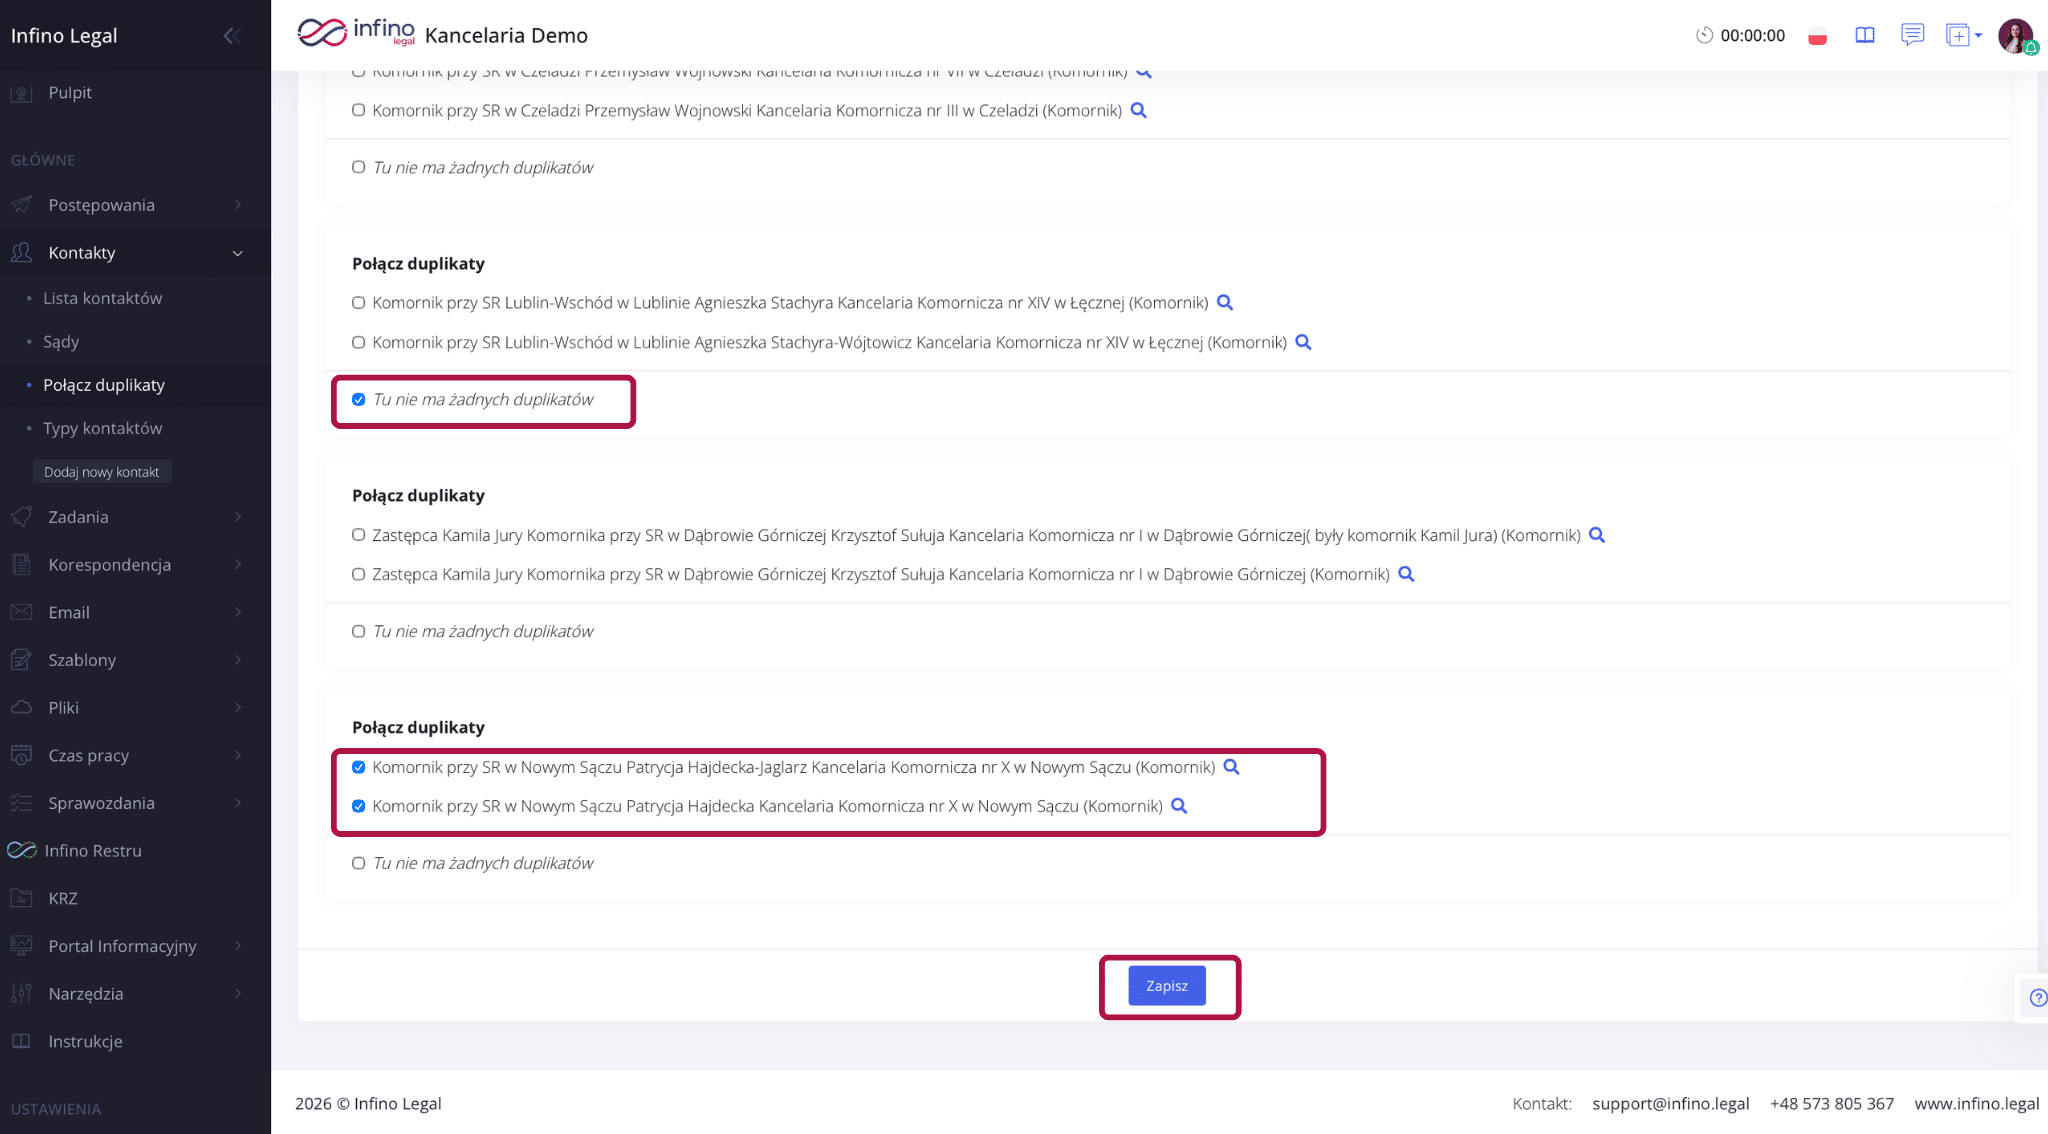Click Dodaj nowy kontakt button
This screenshot has width=2048, height=1134.
click(102, 472)
